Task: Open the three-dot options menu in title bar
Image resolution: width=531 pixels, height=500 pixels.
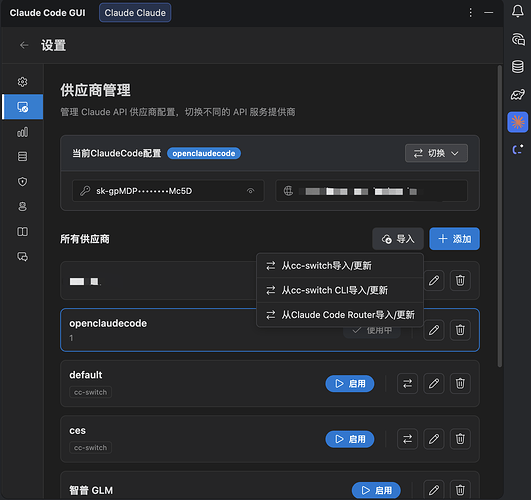Action: coord(470,13)
